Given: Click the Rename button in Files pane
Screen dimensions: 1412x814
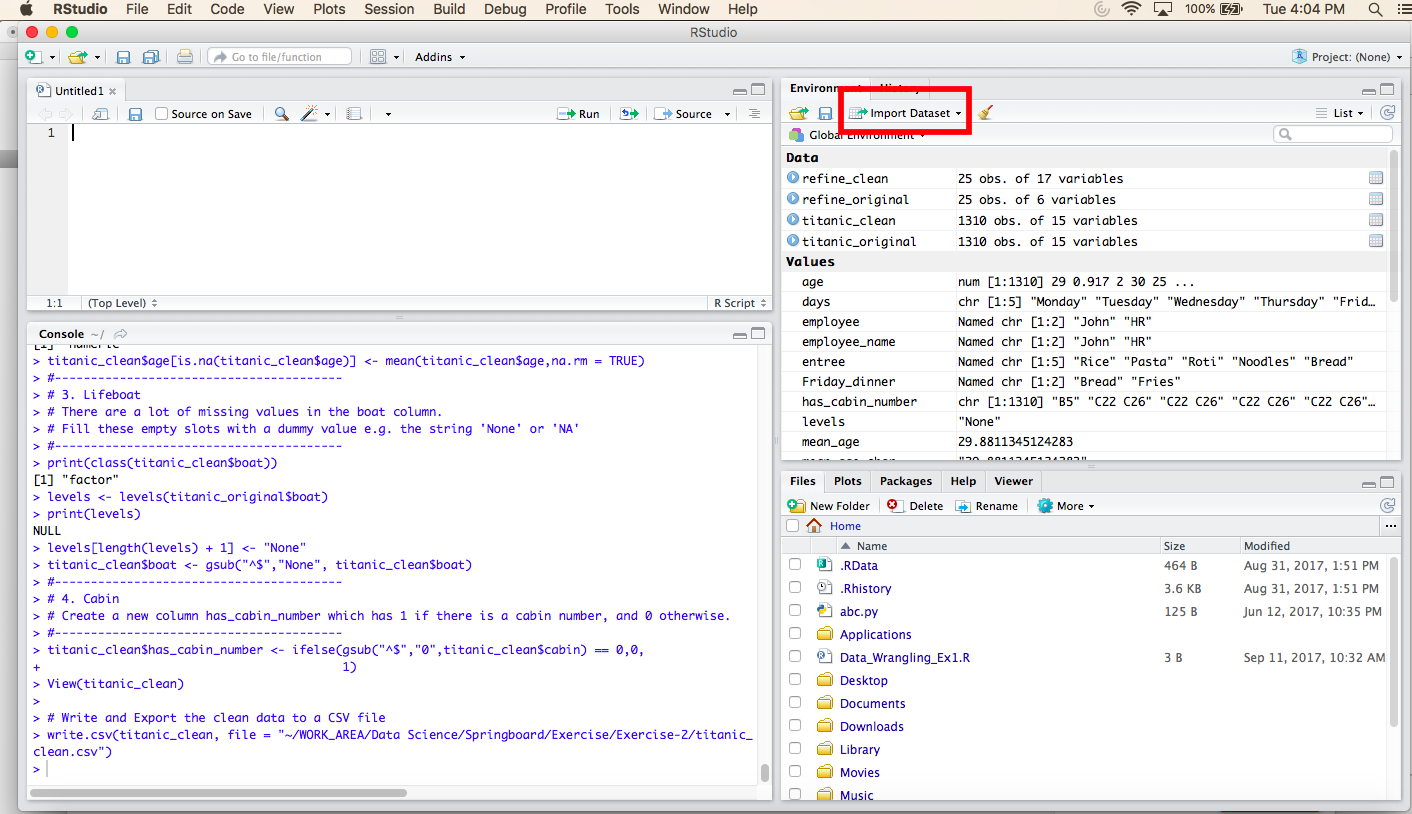Looking at the screenshot, I should [x=987, y=505].
